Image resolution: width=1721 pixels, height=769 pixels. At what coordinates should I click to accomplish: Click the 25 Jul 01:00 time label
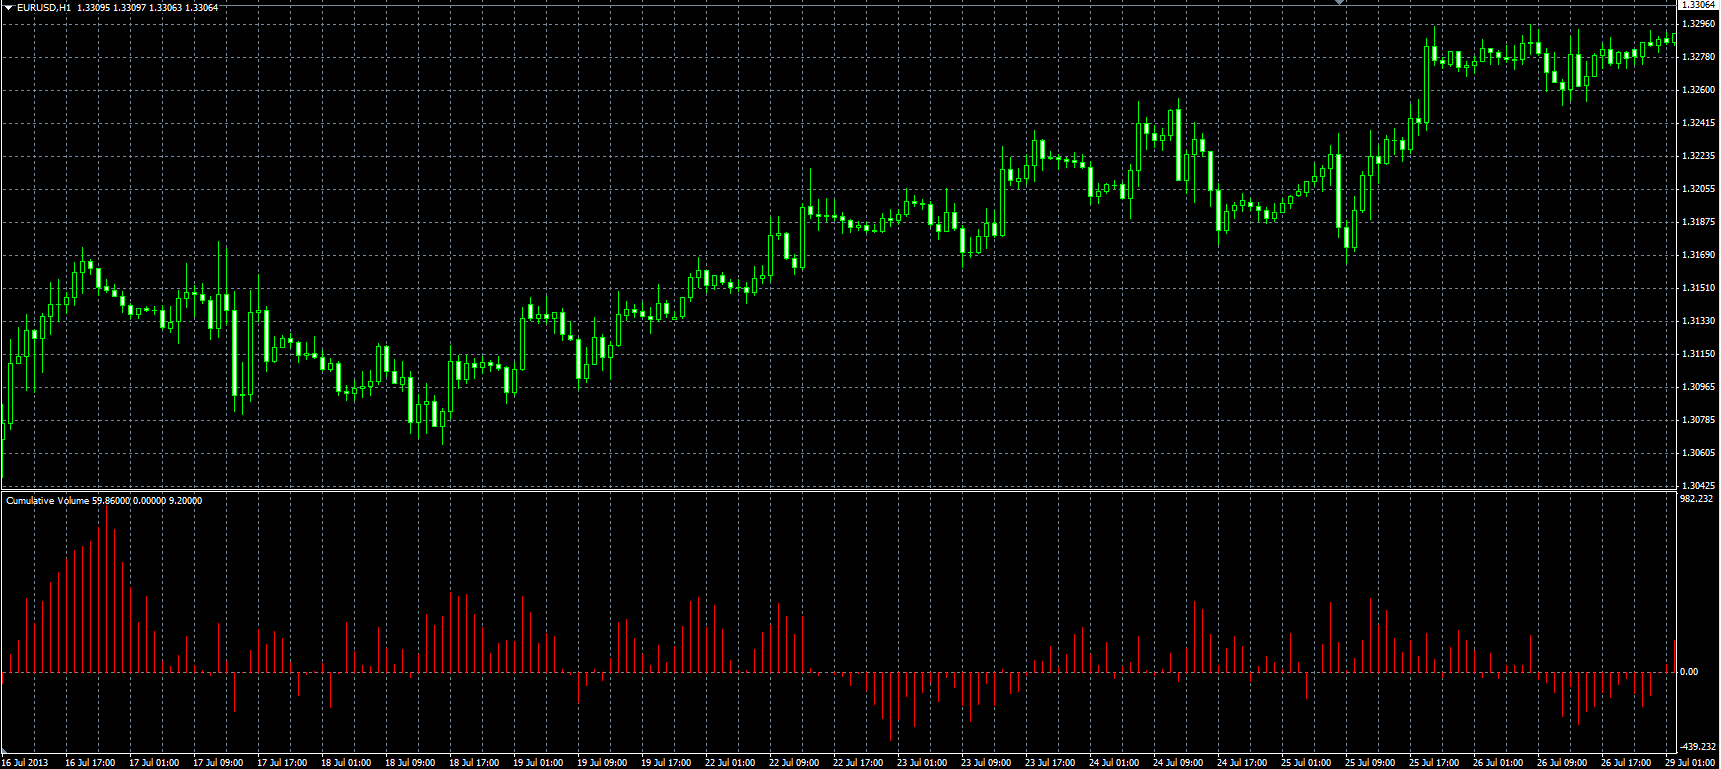pyautogui.click(x=1305, y=763)
